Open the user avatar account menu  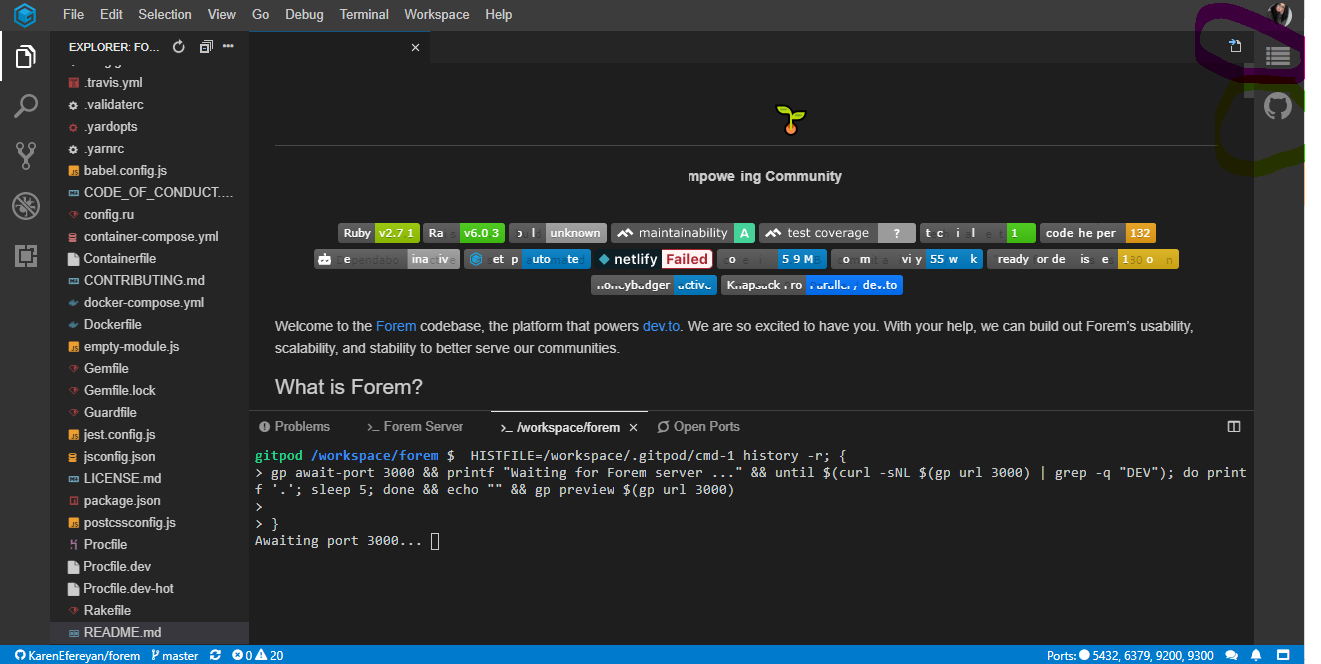point(1281,14)
